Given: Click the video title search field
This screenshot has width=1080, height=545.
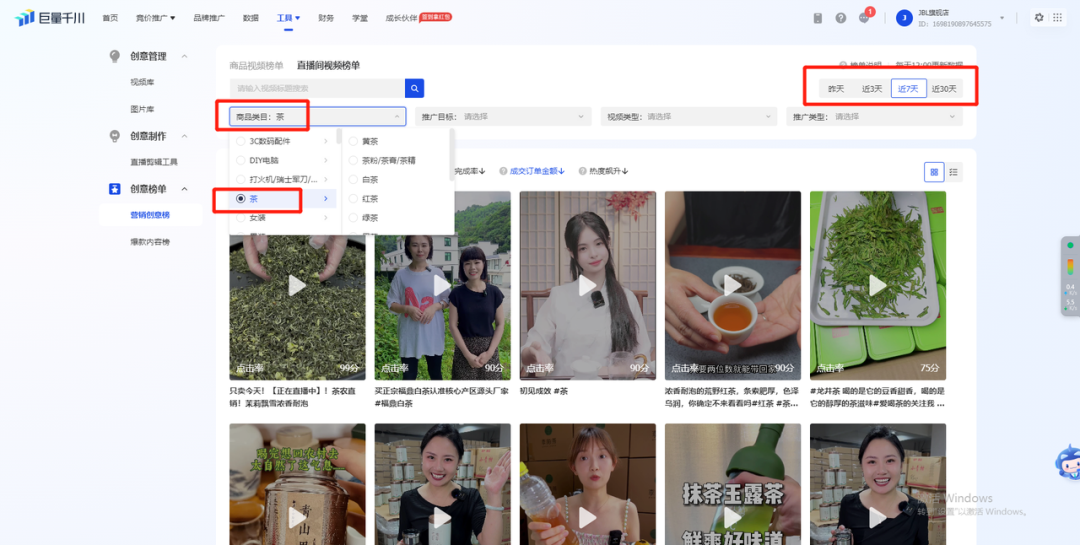Looking at the screenshot, I should point(318,88).
